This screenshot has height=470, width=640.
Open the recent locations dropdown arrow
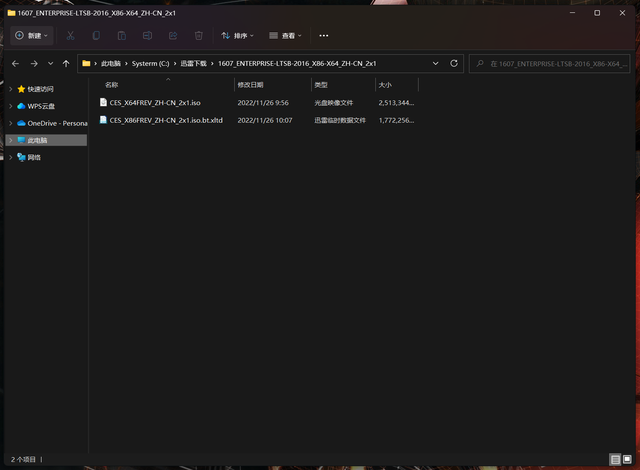tap(51, 64)
